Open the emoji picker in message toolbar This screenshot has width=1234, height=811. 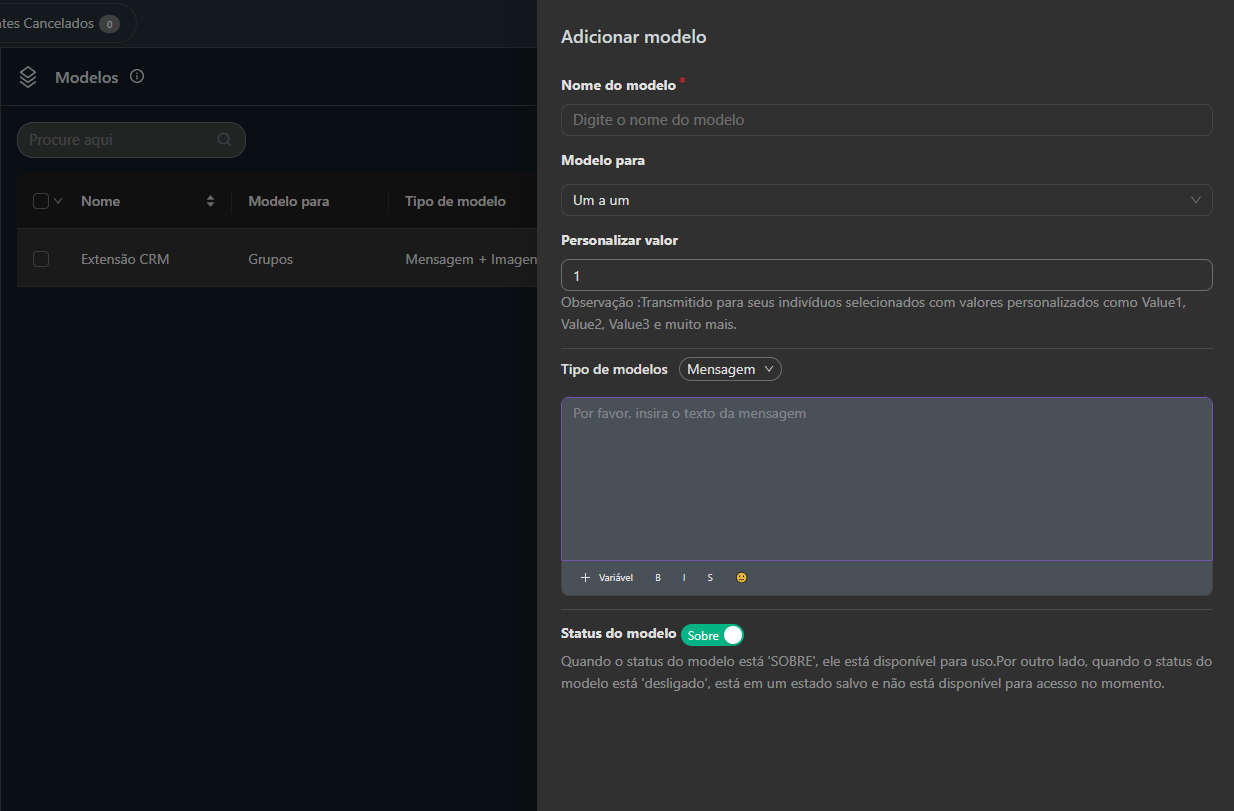click(741, 578)
